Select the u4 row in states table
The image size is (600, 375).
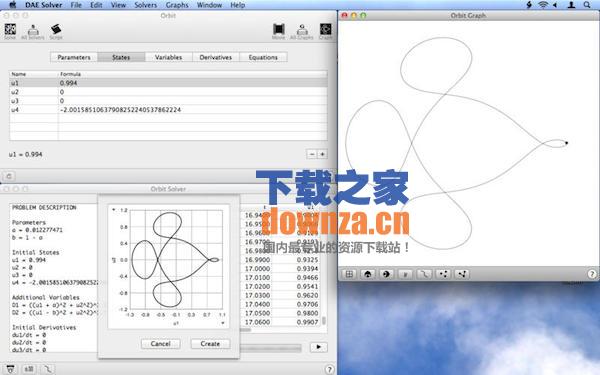coord(168,110)
